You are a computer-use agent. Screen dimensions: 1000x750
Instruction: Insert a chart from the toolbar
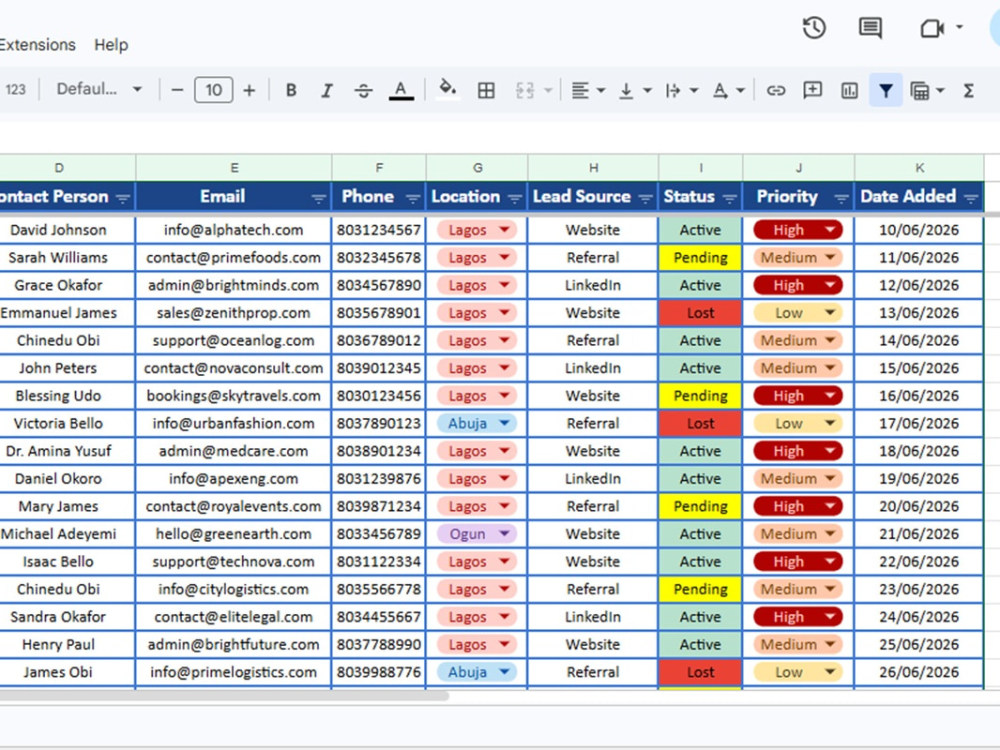point(849,91)
